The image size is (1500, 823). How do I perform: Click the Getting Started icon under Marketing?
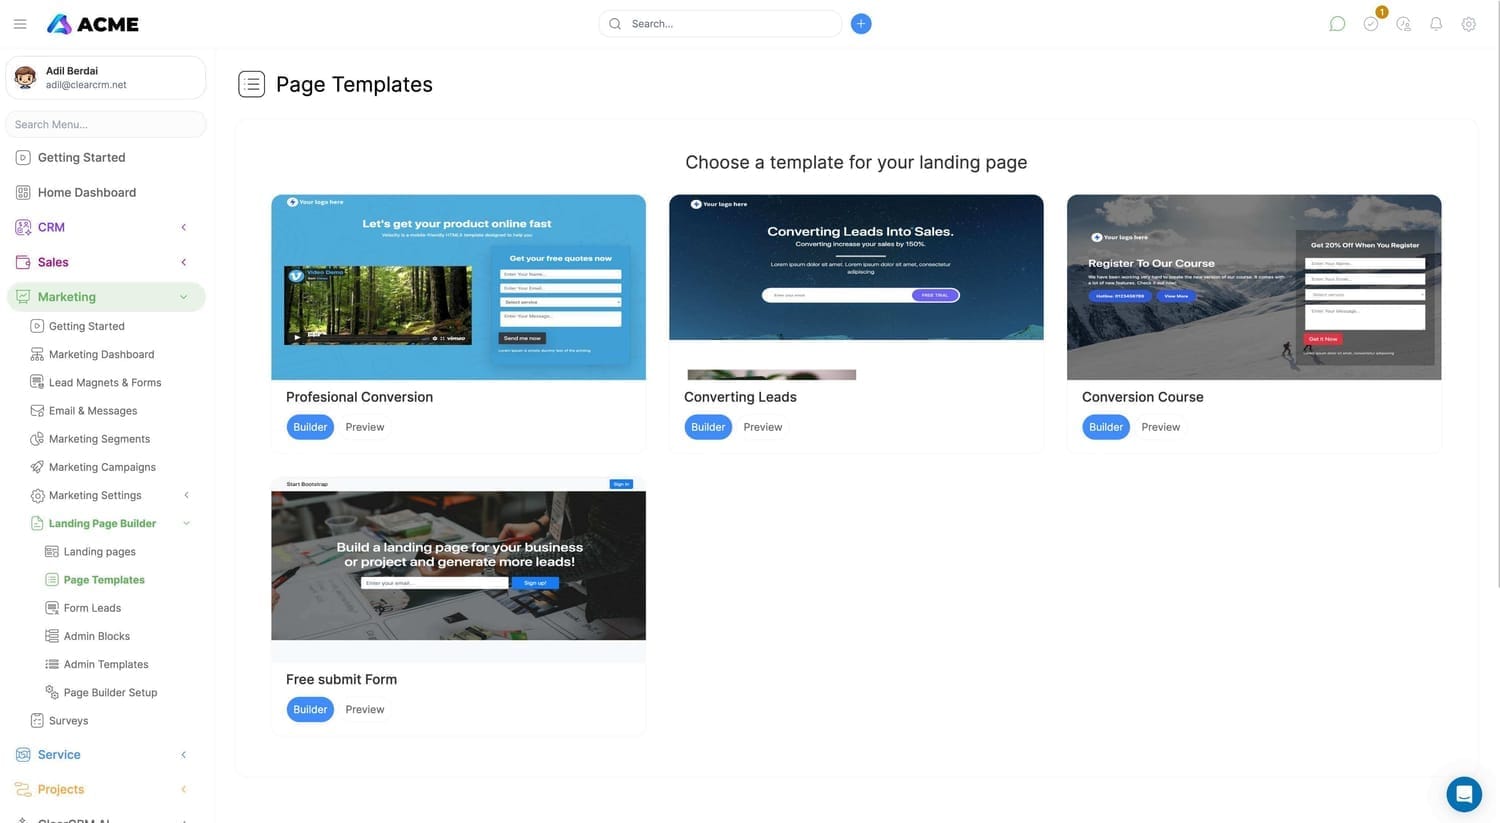(37, 326)
